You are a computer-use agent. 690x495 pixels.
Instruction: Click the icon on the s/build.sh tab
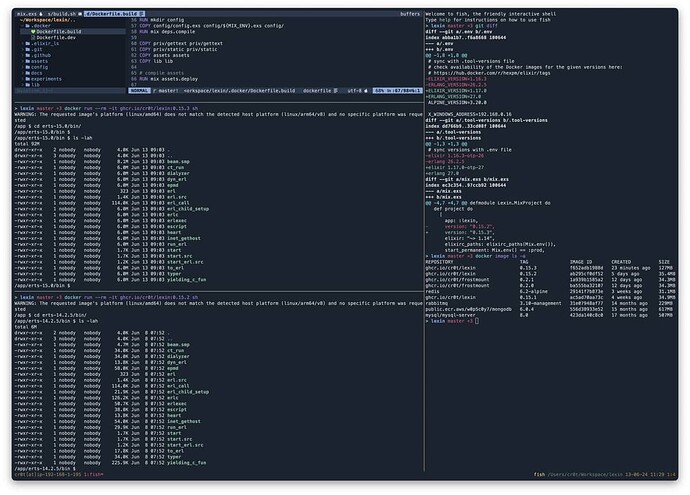tap(80, 14)
